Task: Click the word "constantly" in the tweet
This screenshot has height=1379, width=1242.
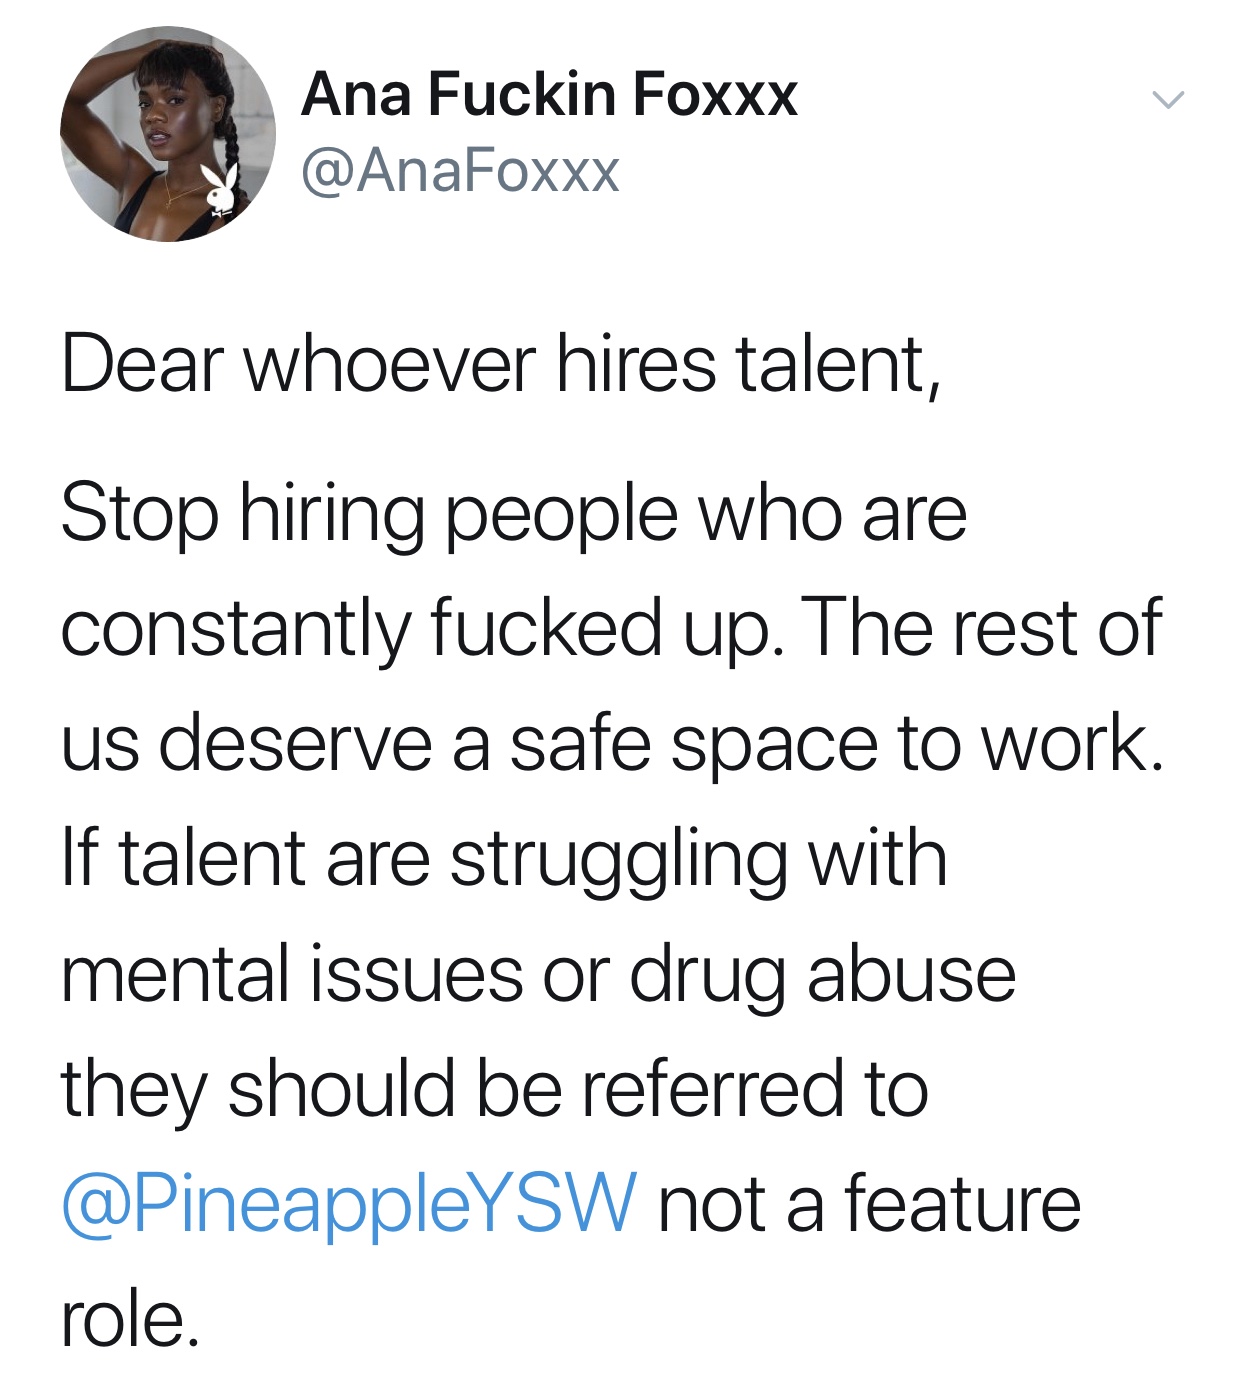Action: coord(236,628)
